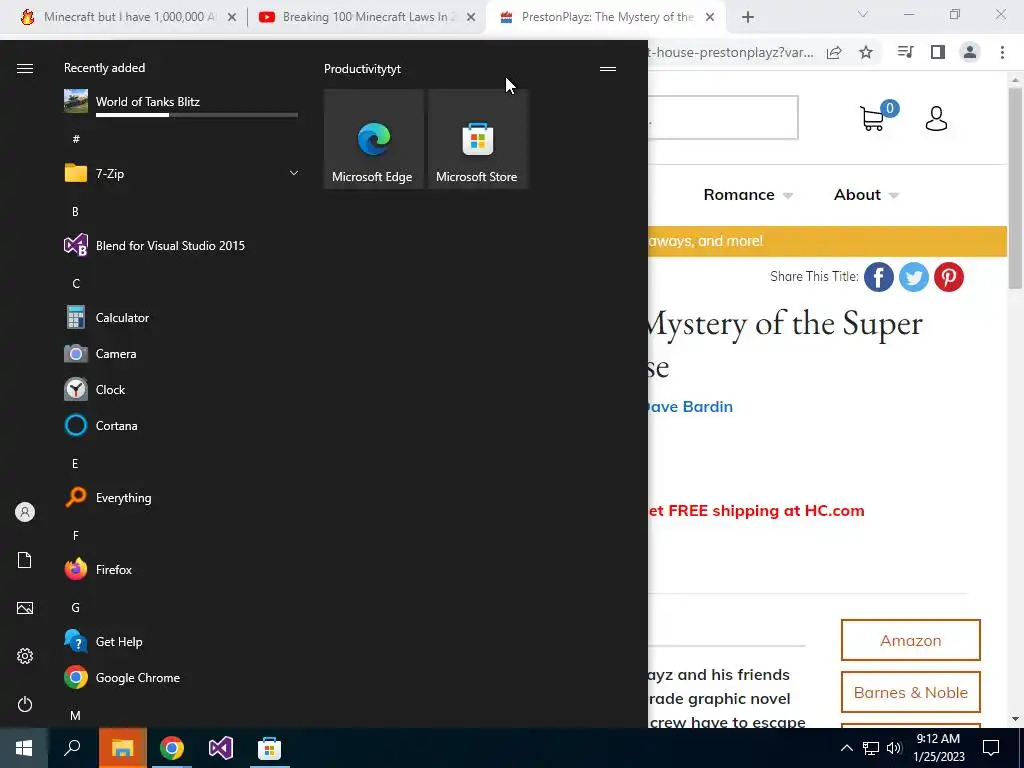Open taskbar Search magnifier

coord(72,748)
